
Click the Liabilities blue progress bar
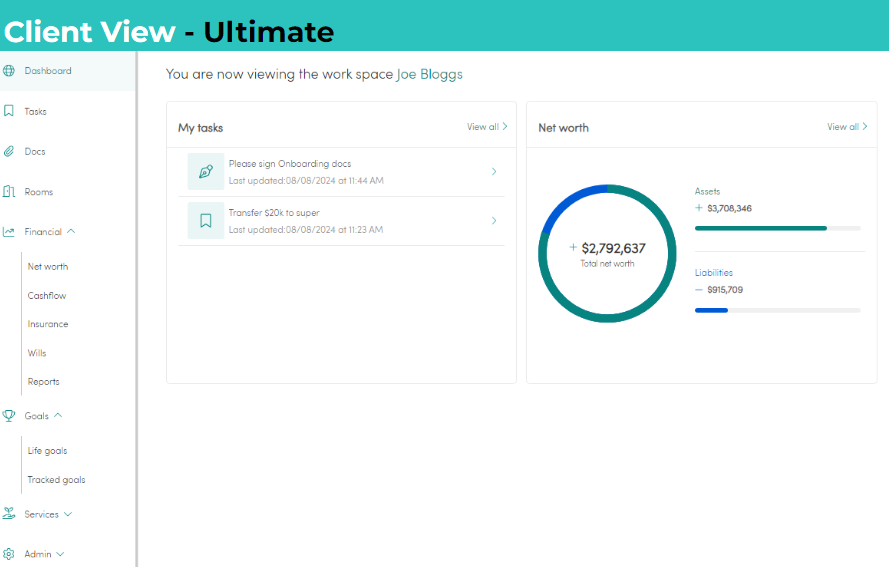[x=711, y=310]
